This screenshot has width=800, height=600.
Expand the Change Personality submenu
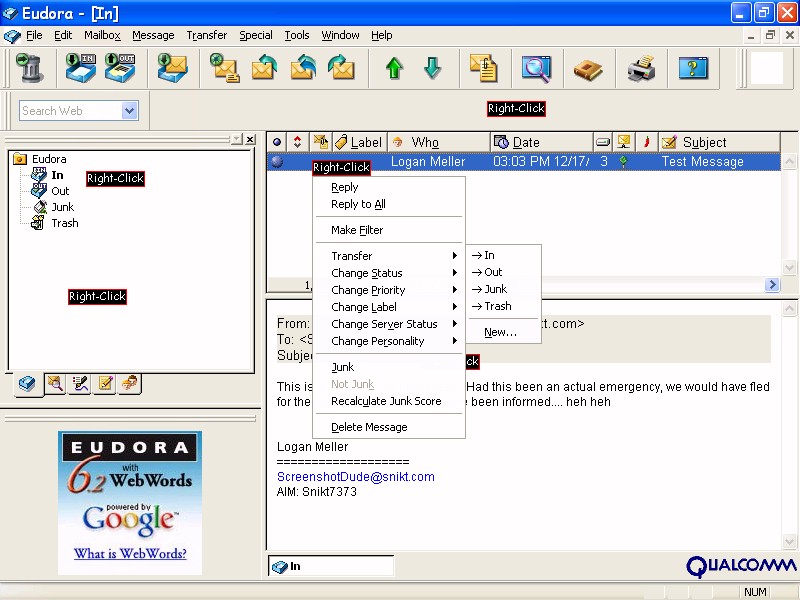(389, 341)
